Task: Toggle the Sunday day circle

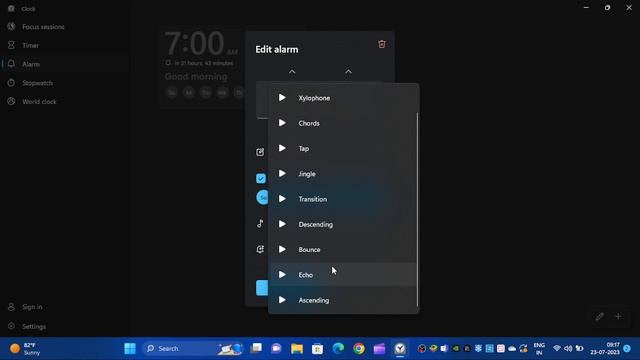Action: (262, 198)
